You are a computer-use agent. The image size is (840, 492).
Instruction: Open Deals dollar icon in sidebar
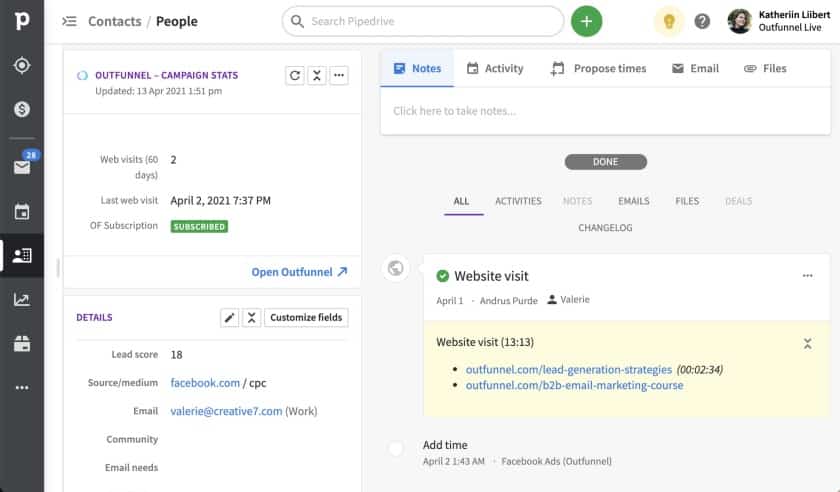point(22,109)
